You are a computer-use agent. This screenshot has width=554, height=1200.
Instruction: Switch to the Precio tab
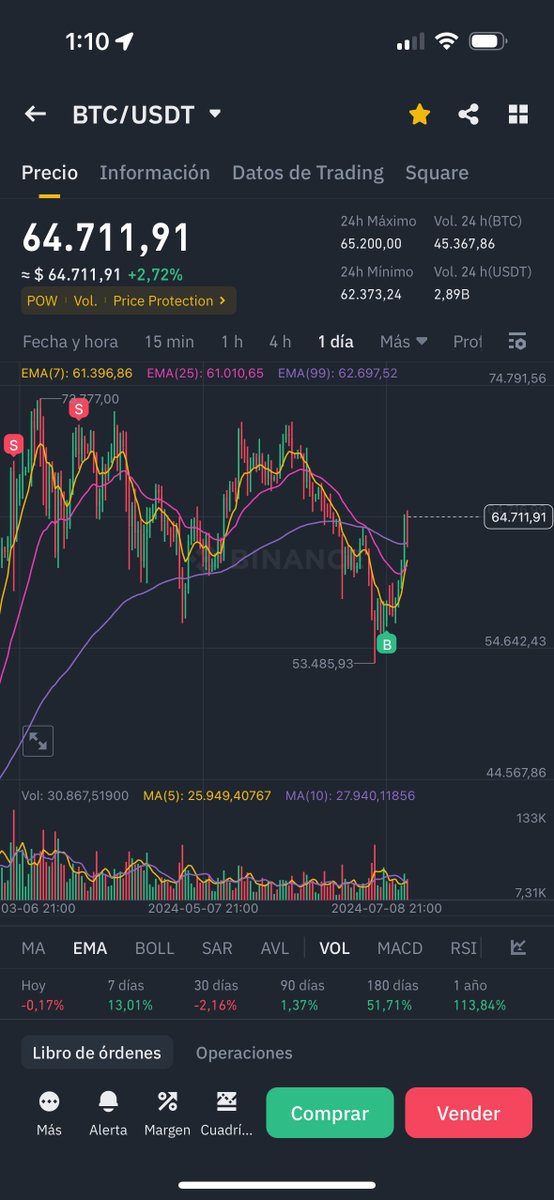click(50, 173)
